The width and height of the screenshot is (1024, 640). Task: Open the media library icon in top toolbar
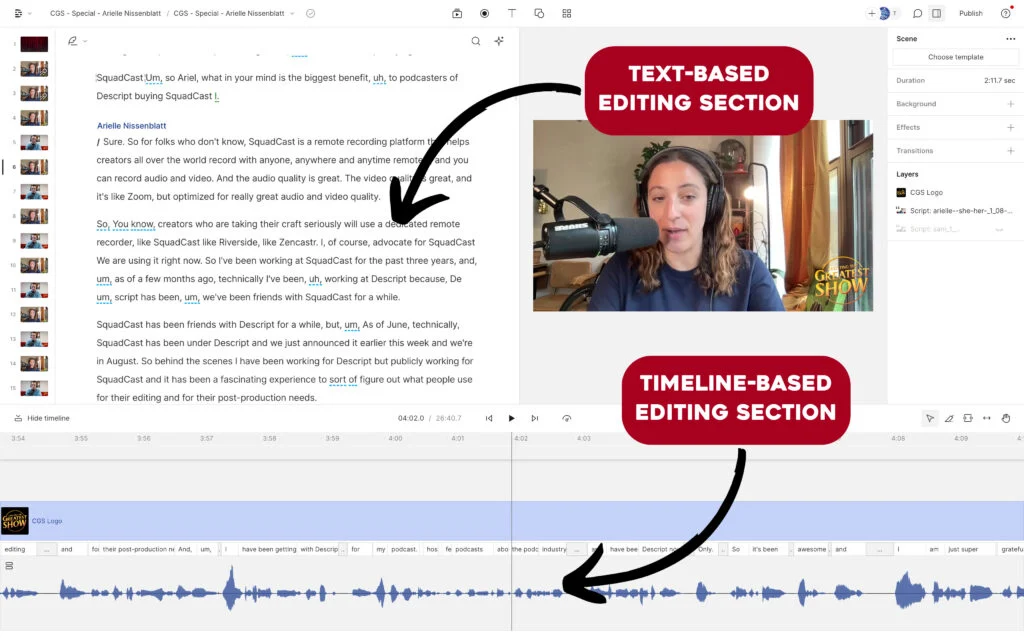[457, 13]
